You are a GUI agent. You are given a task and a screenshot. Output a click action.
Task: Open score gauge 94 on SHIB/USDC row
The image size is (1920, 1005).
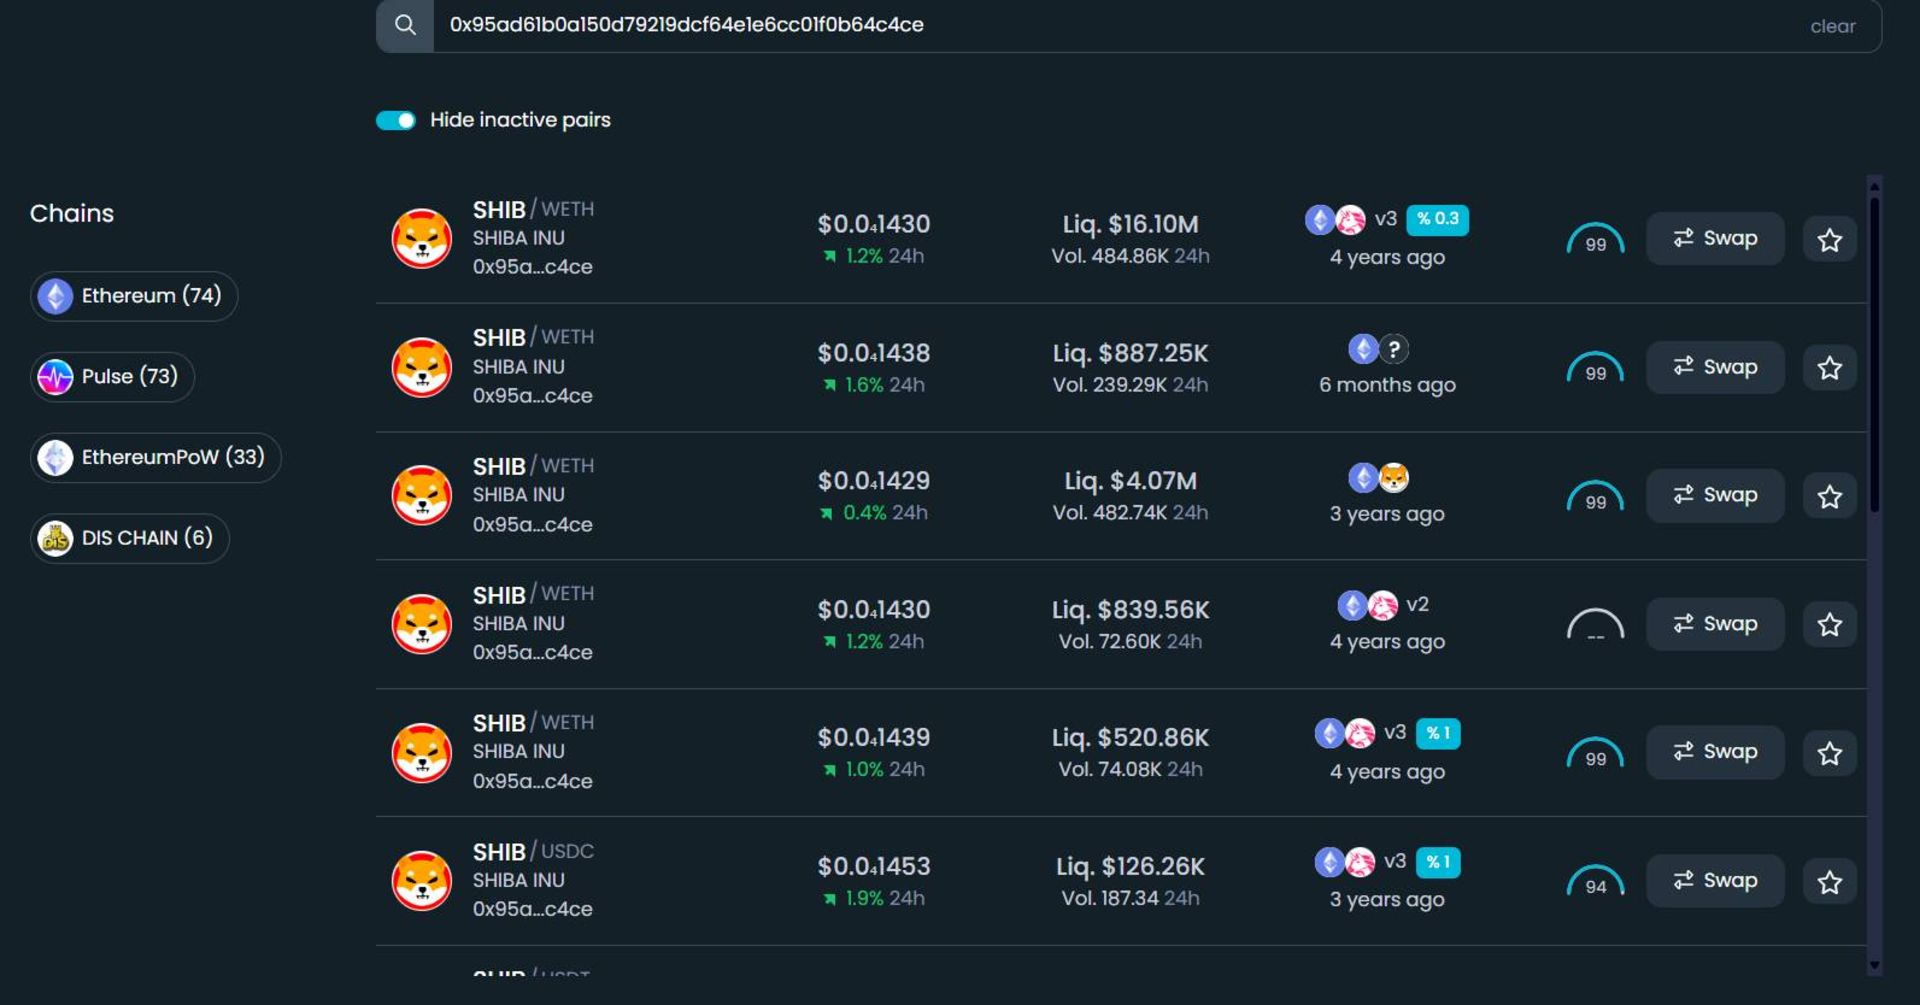[x=1595, y=881]
